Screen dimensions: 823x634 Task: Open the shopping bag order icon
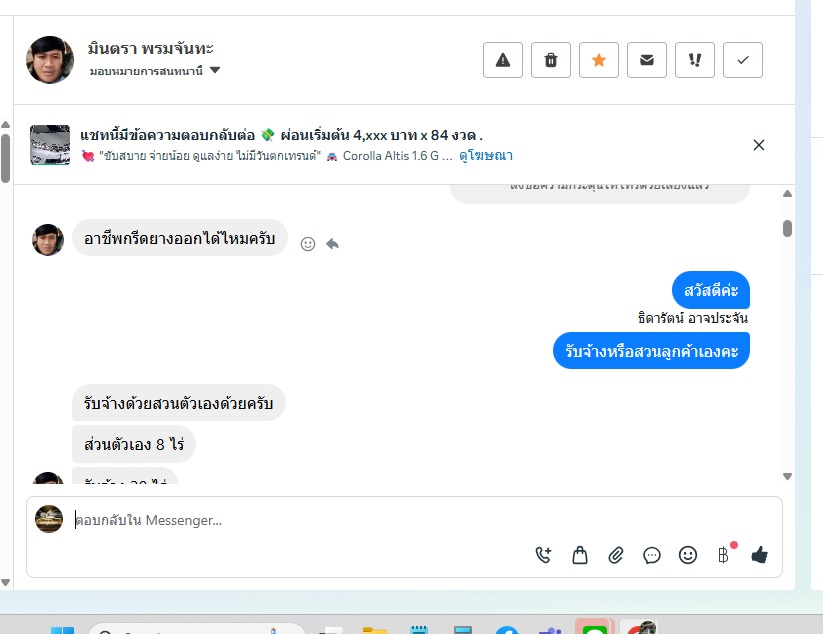click(x=579, y=555)
